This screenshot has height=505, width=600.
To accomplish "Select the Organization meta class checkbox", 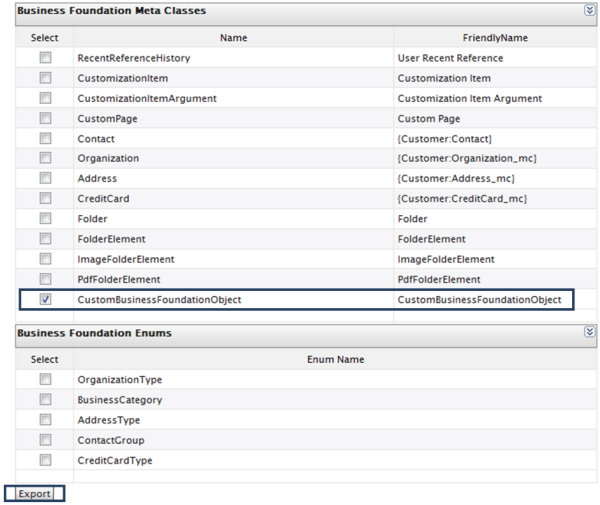I will (x=45, y=158).
